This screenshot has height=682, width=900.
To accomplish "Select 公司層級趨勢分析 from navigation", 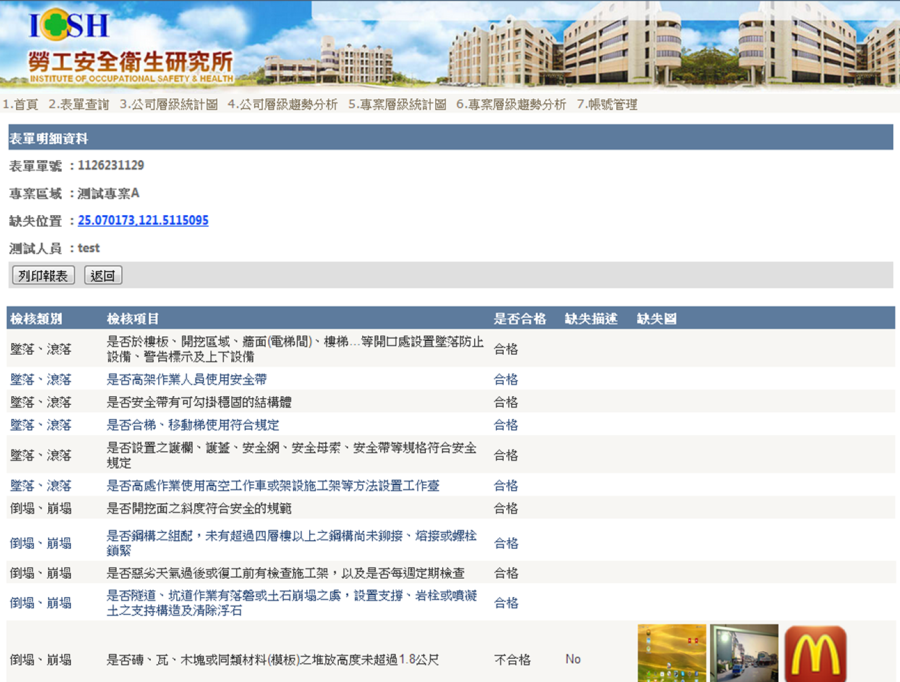I will (x=282, y=104).
